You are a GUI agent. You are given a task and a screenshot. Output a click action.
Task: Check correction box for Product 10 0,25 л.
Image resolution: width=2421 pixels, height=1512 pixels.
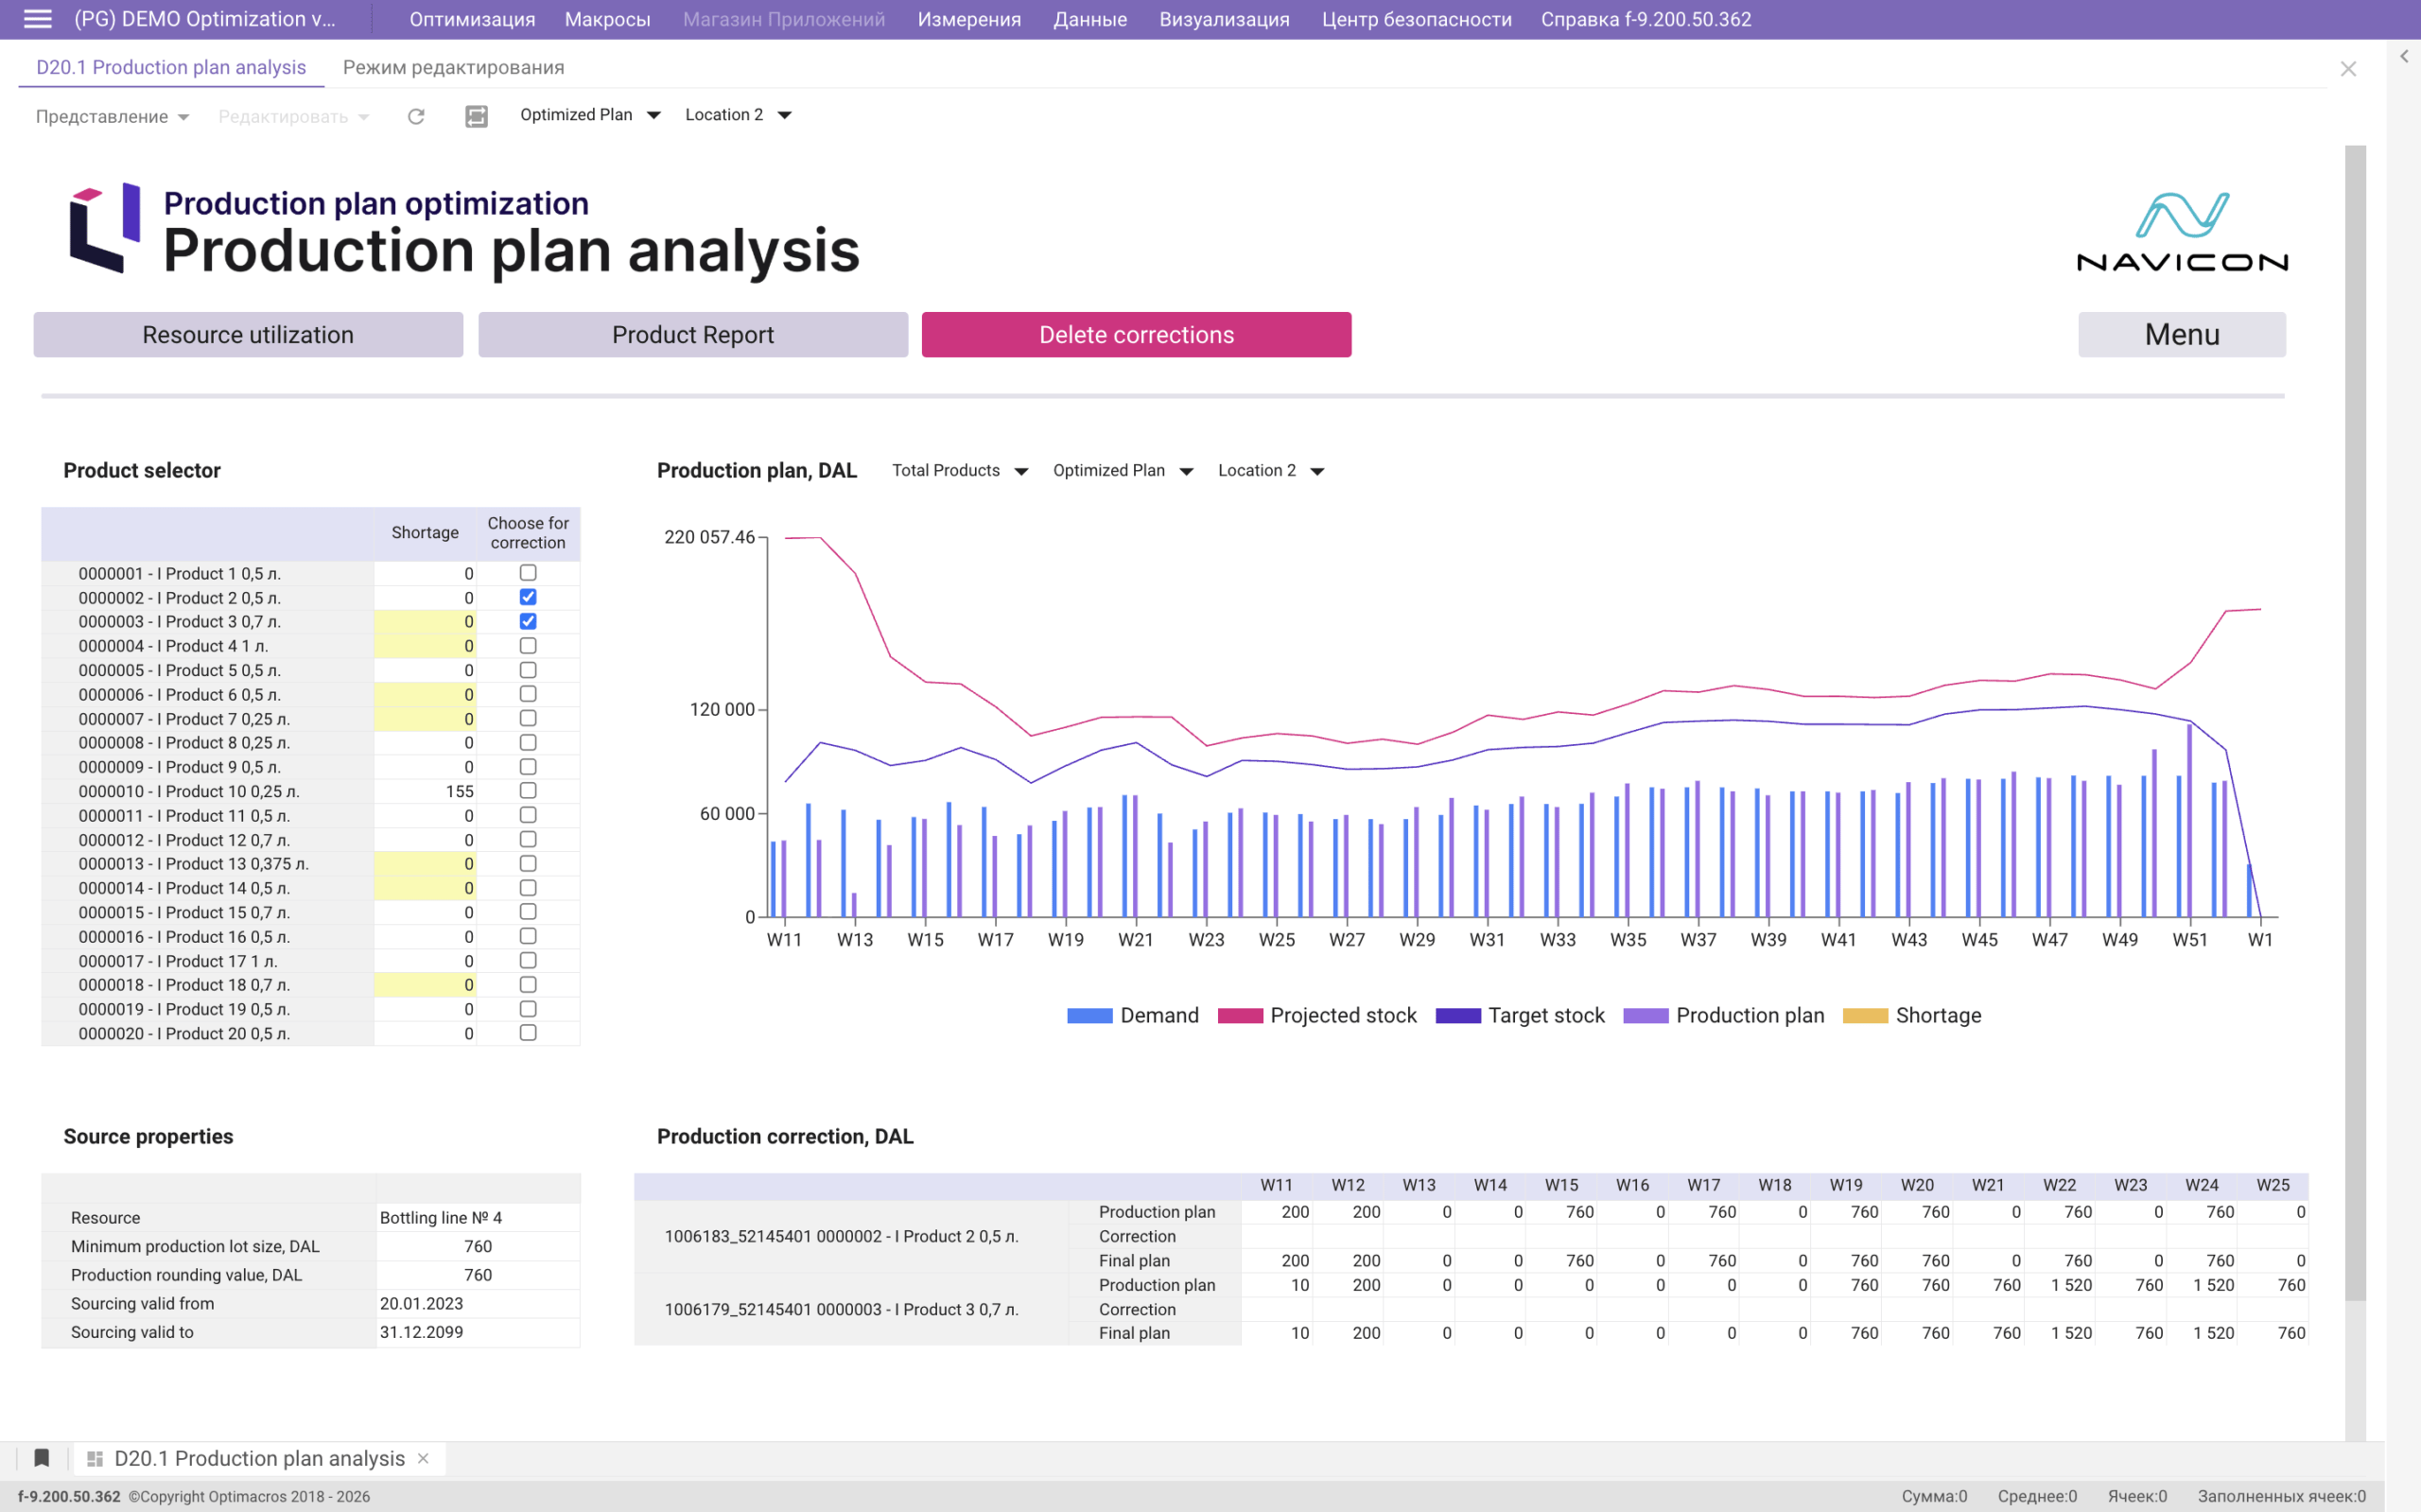coord(528,791)
